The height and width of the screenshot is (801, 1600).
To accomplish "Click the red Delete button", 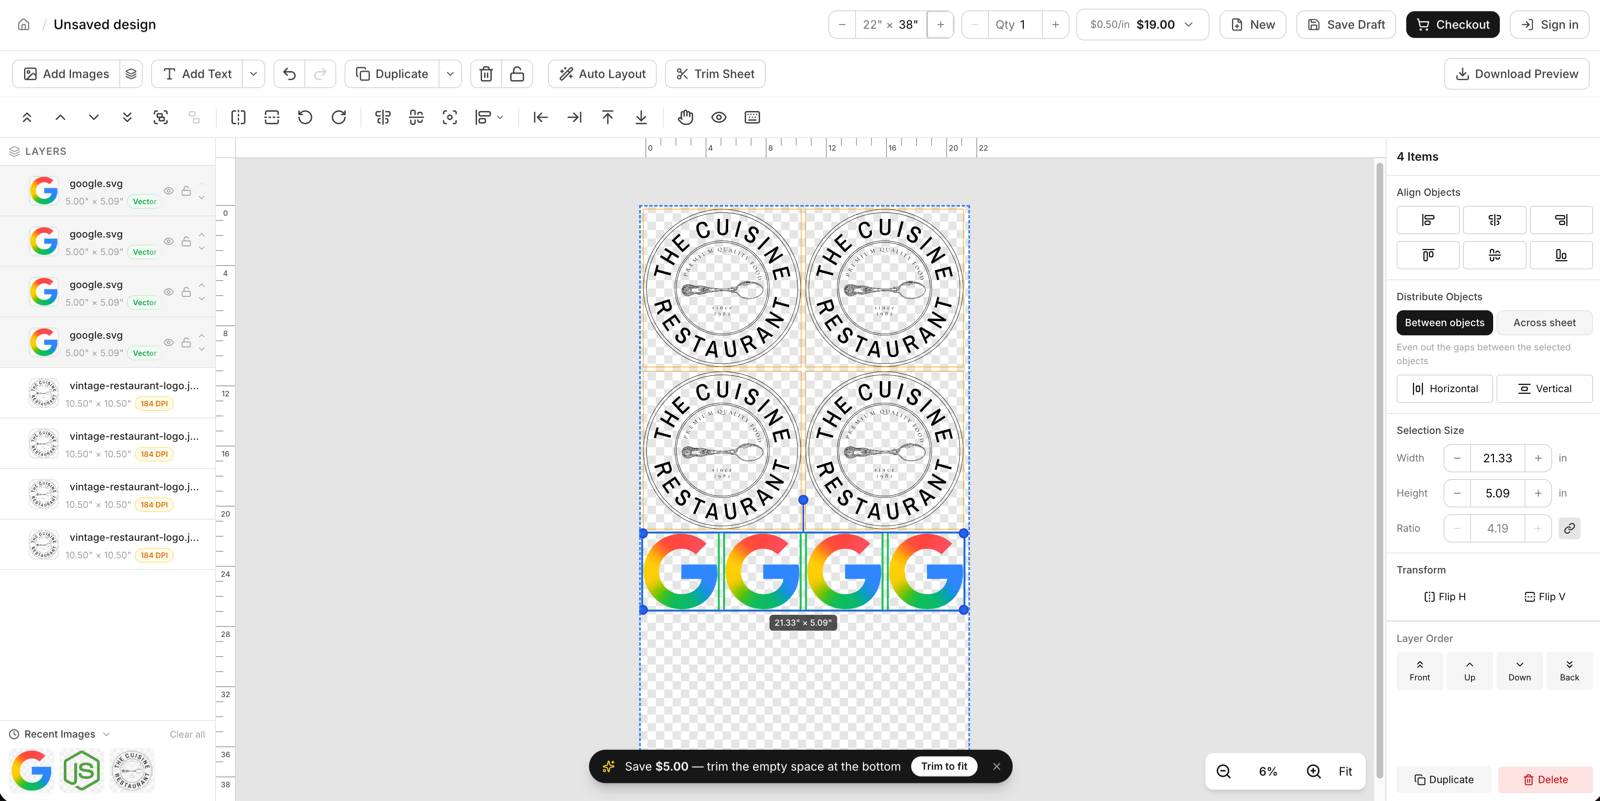I will pyautogui.click(x=1545, y=780).
